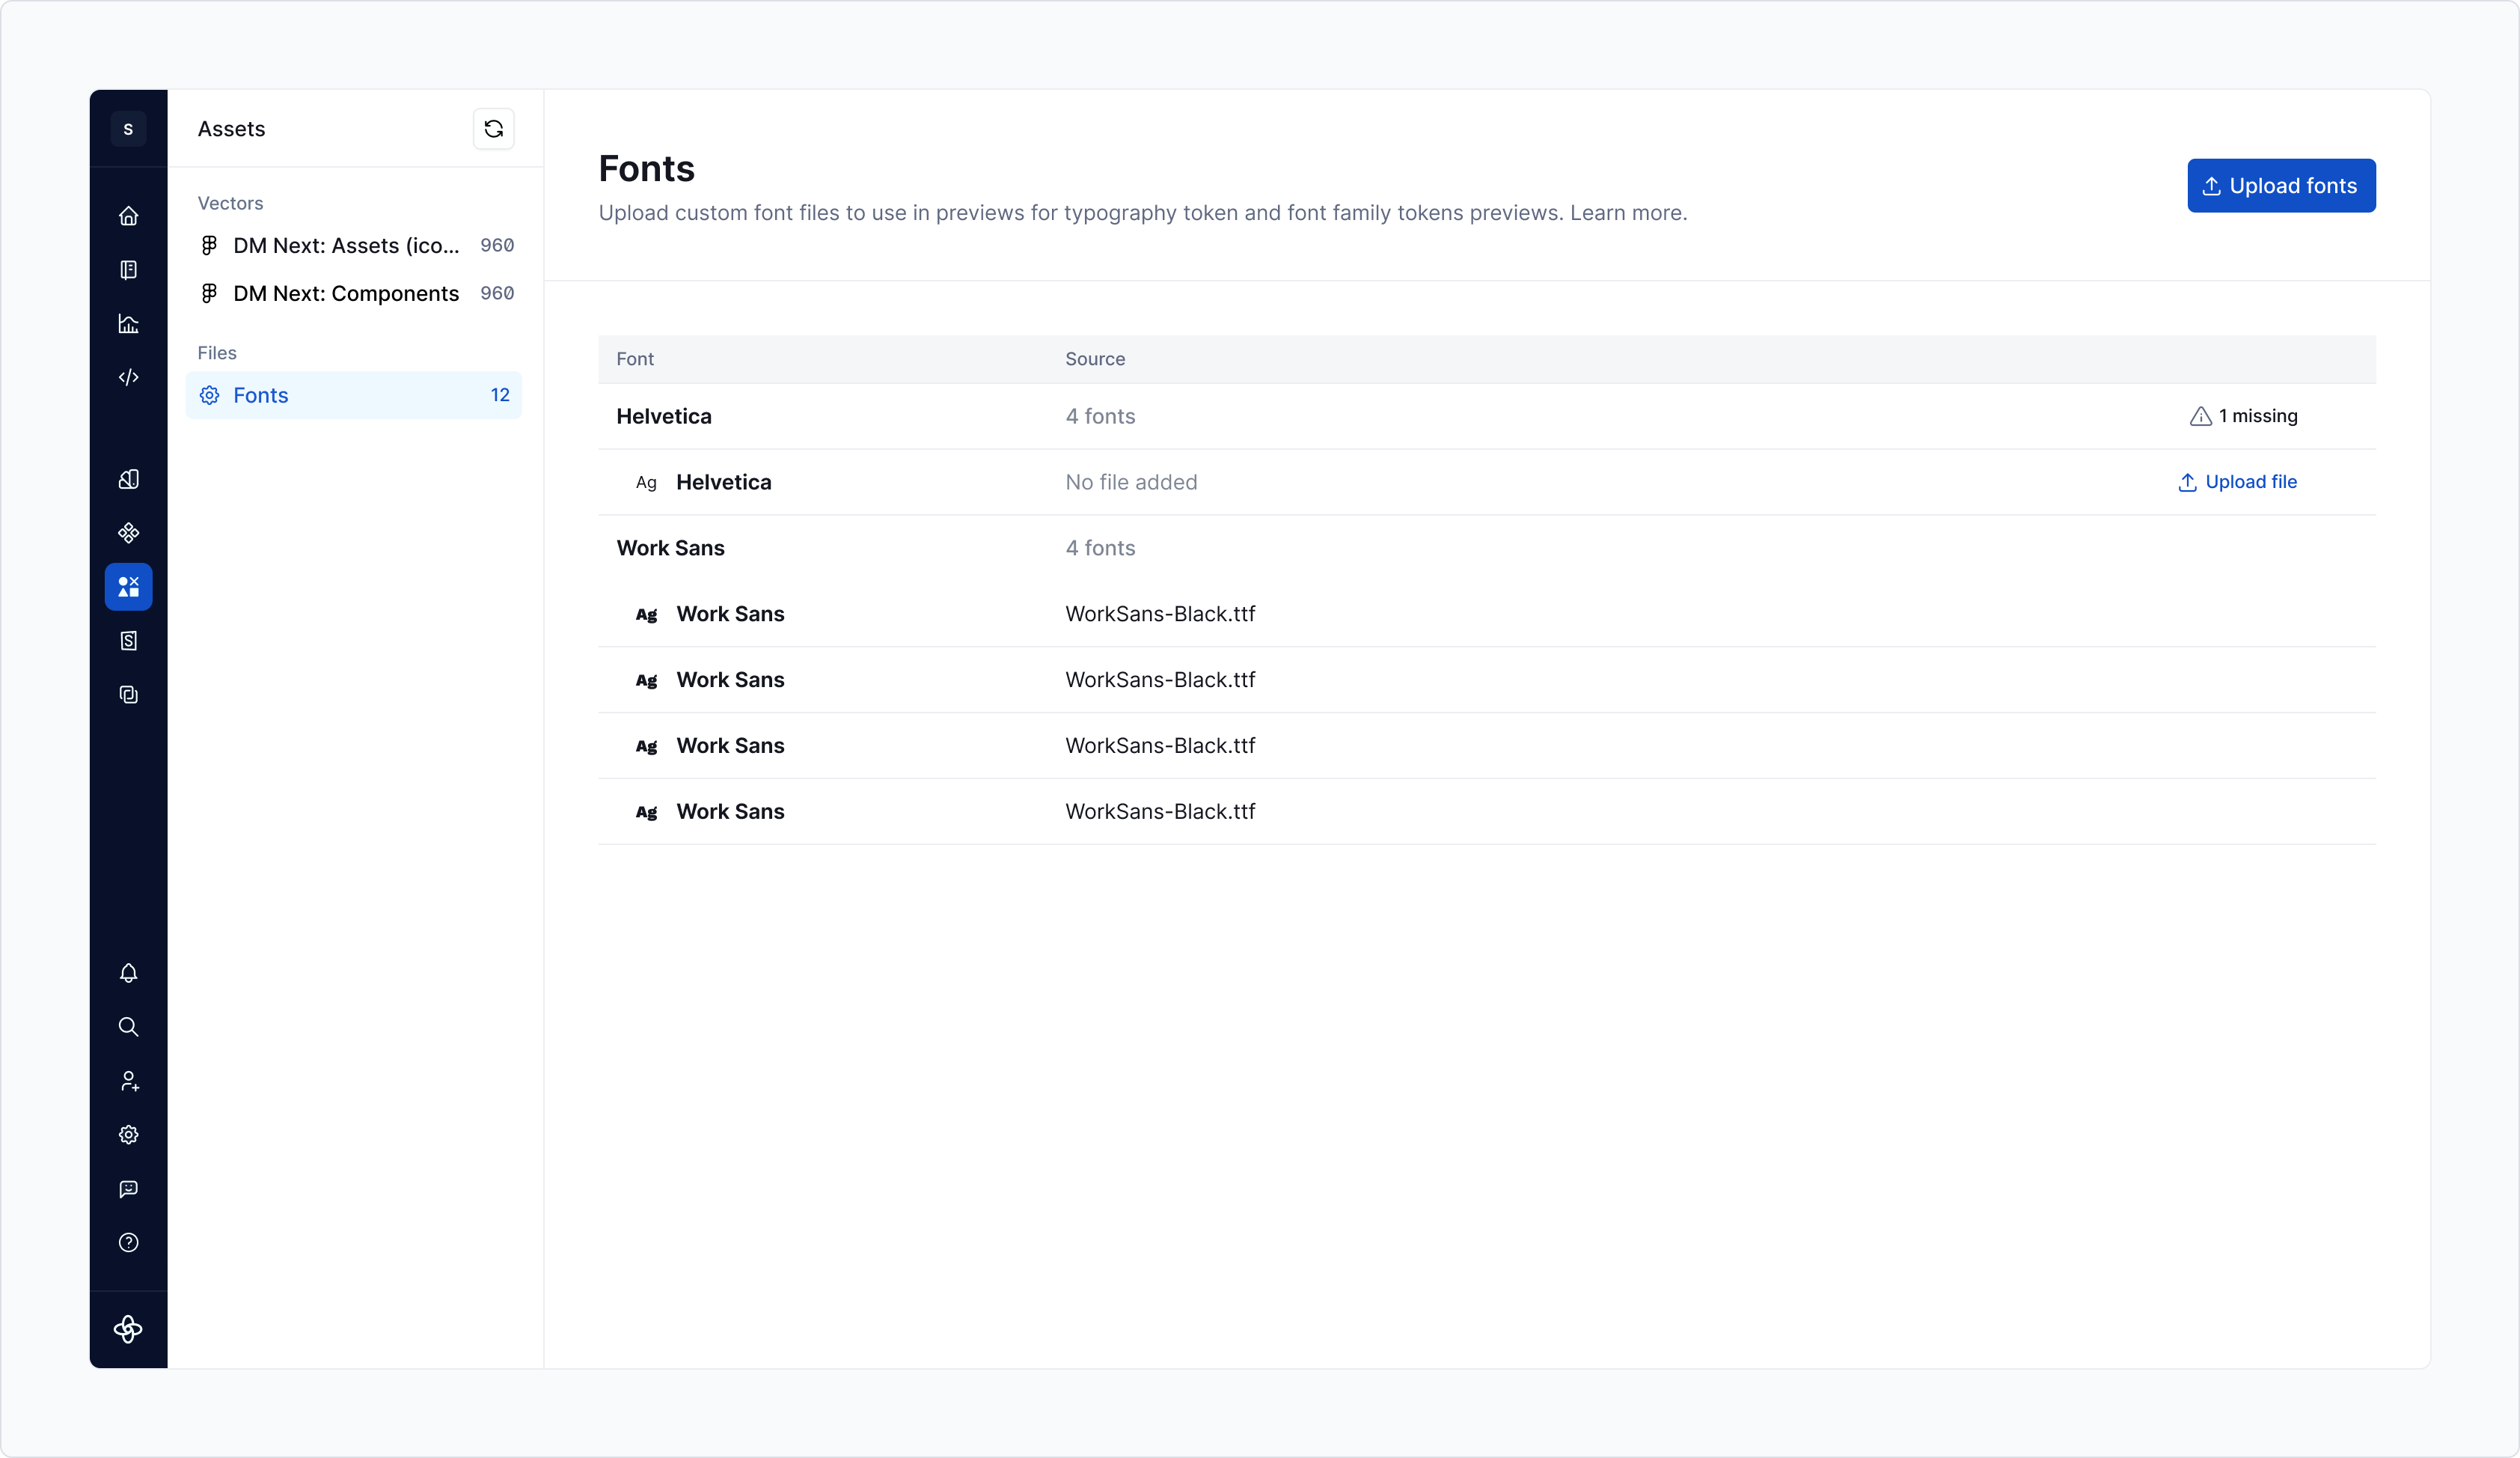Open the Documentation section

tap(128, 270)
